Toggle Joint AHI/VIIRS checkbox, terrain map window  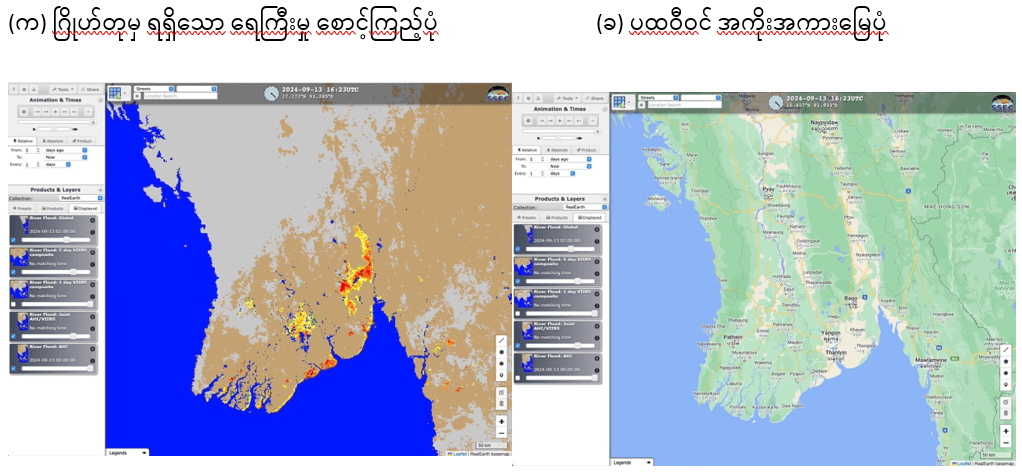pos(518,346)
